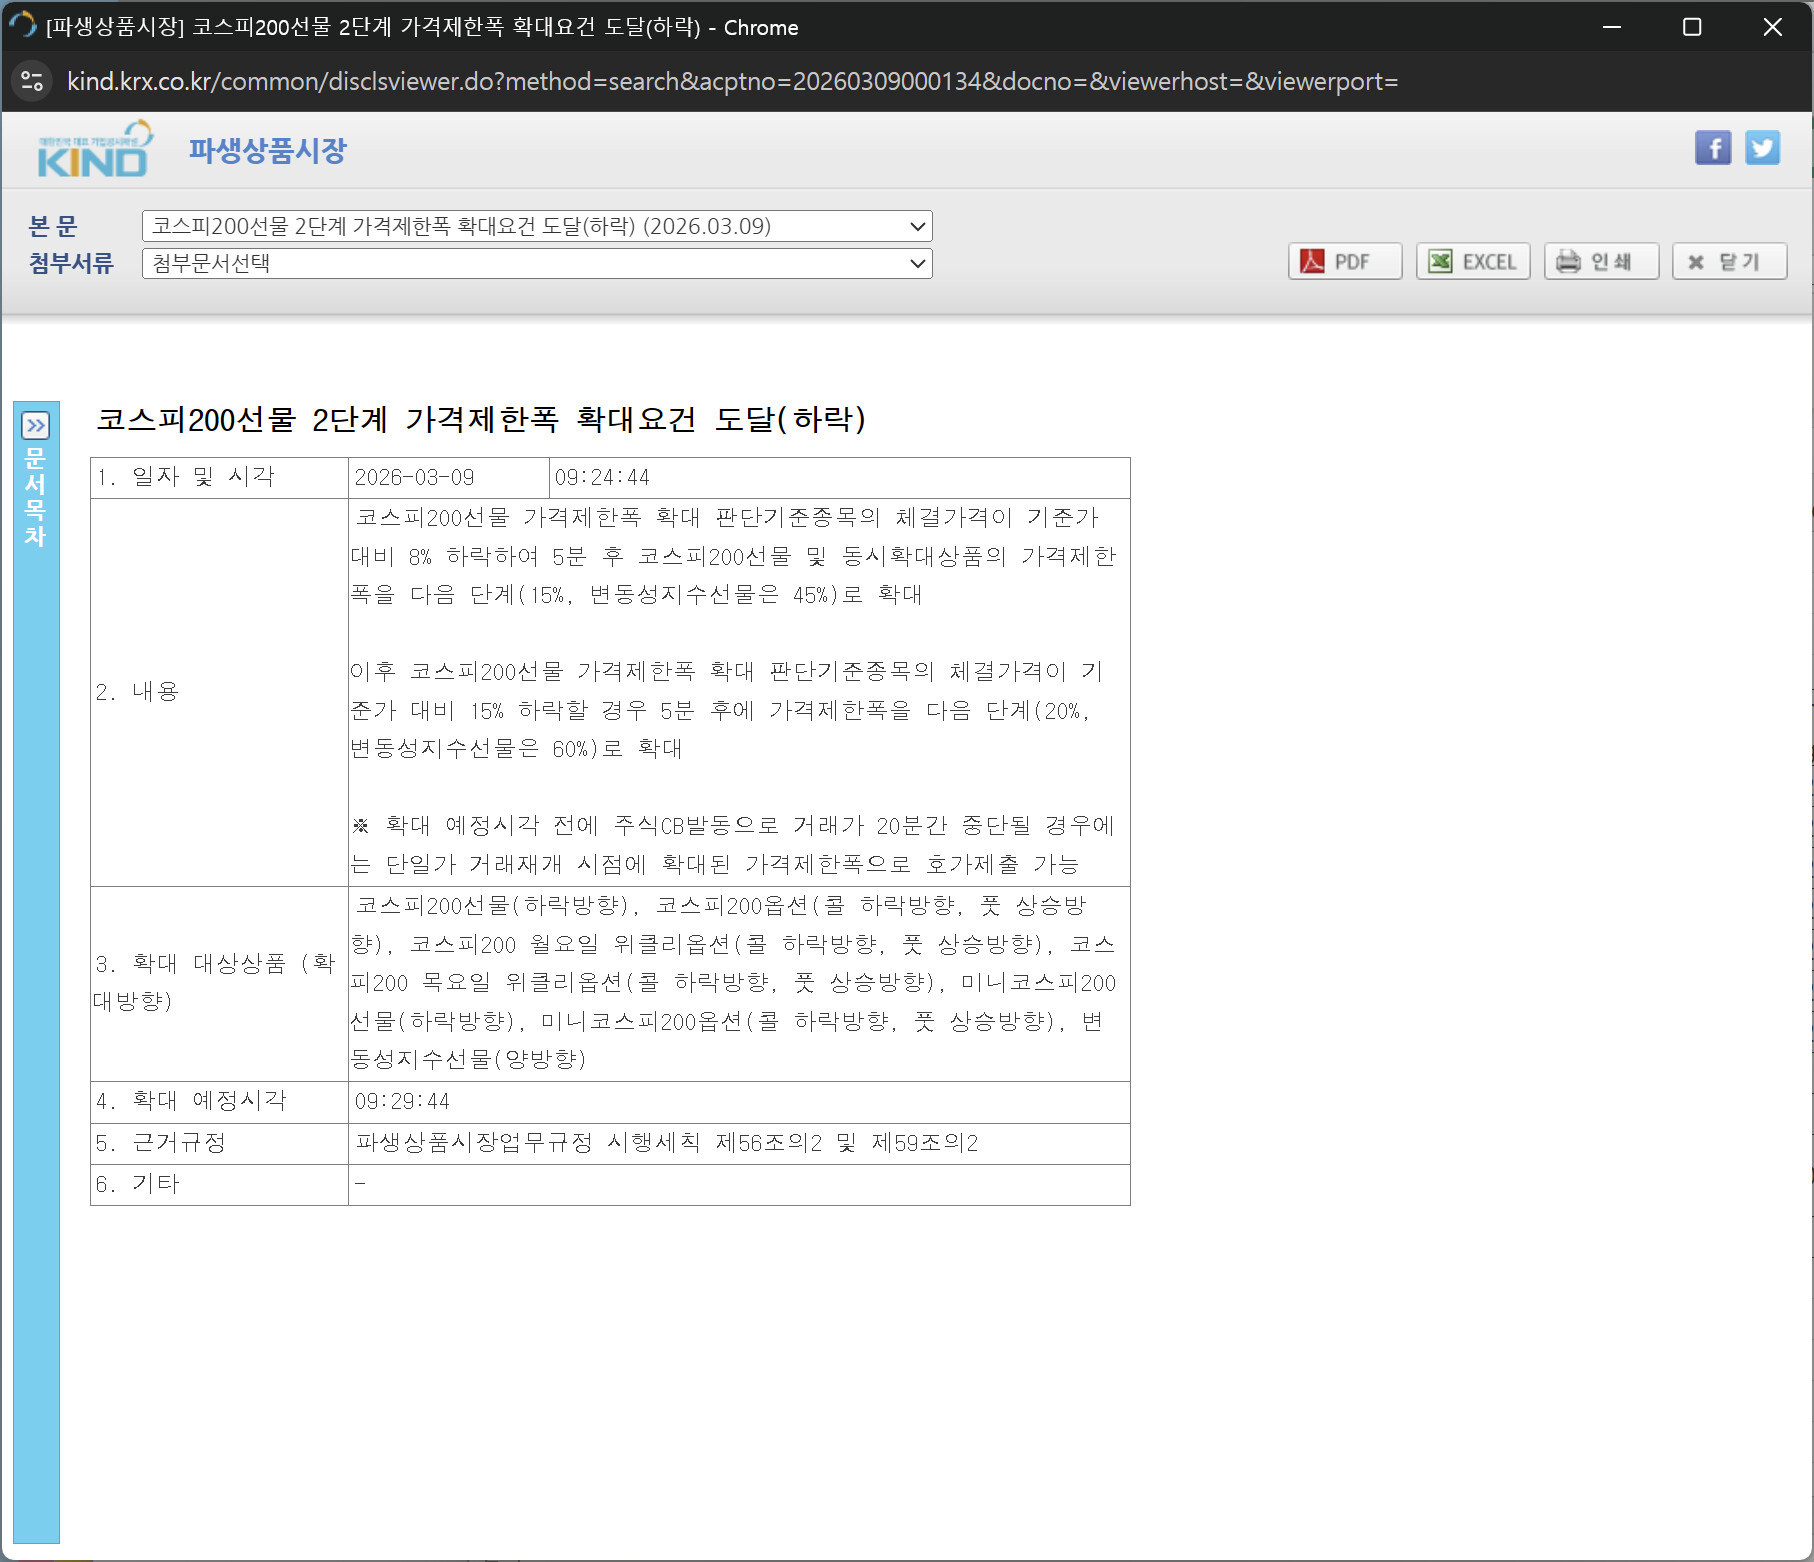
Task: Open the 첨부서류 attachment dropdown
Action: (537, 263)
